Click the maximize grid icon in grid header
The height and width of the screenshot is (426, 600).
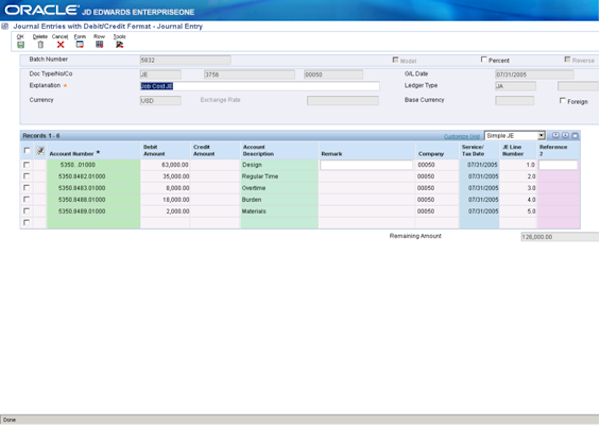pyautogui.click(x=575, y=135)
